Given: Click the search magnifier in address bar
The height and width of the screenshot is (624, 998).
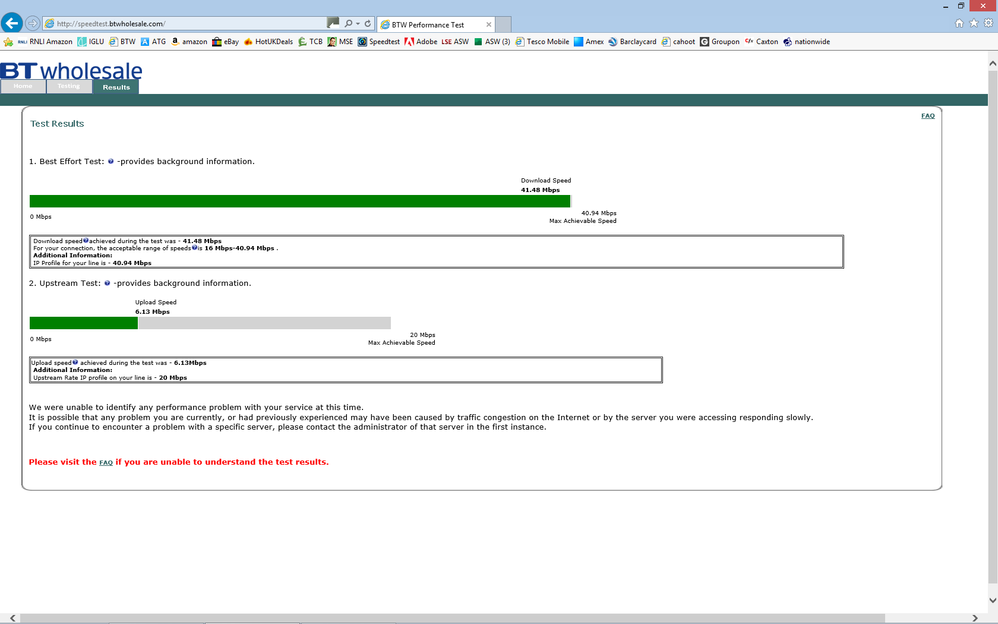Looking at the screenshot, I should pos(348,24).
